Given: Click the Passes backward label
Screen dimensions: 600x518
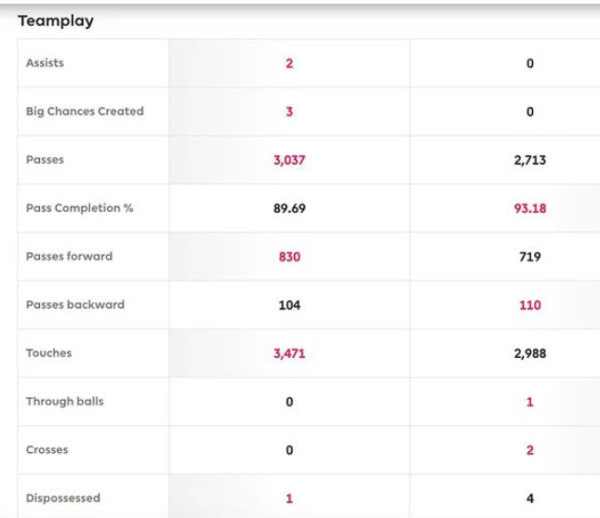Looking at the screenshot, I should 75,304.
